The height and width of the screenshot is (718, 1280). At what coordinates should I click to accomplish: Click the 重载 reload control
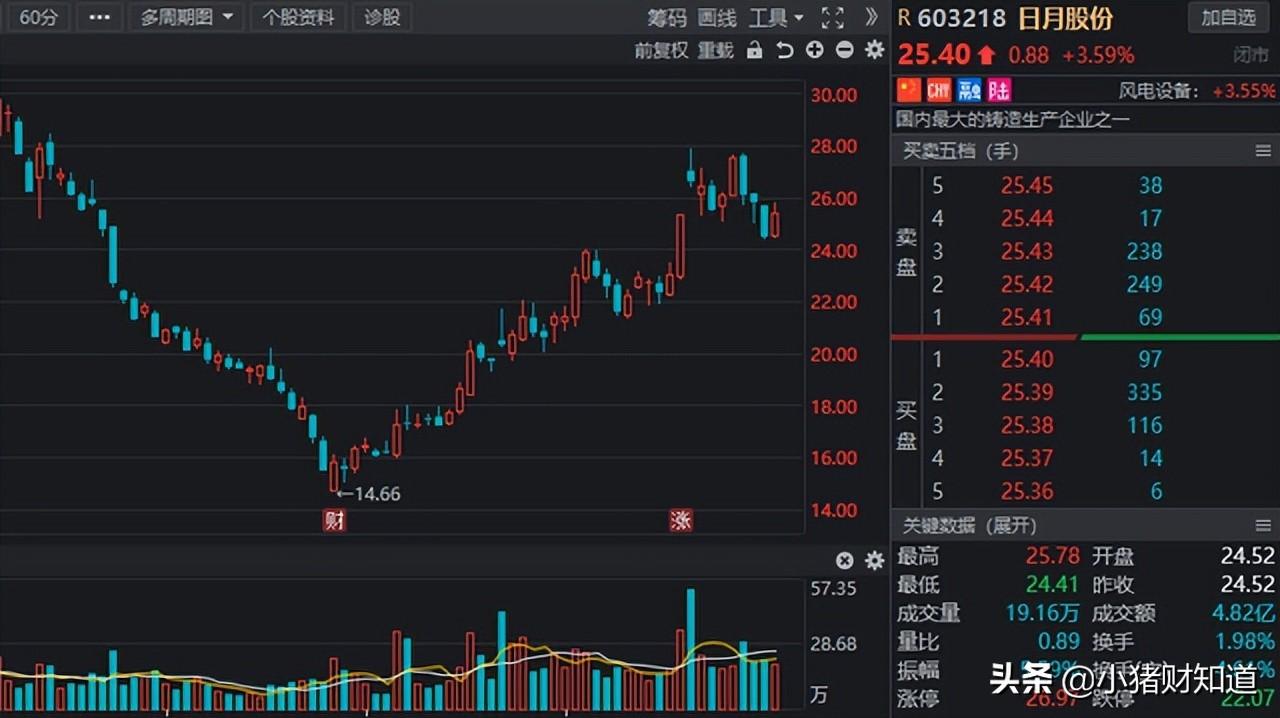pyautogui.click(x=715, y=50)
